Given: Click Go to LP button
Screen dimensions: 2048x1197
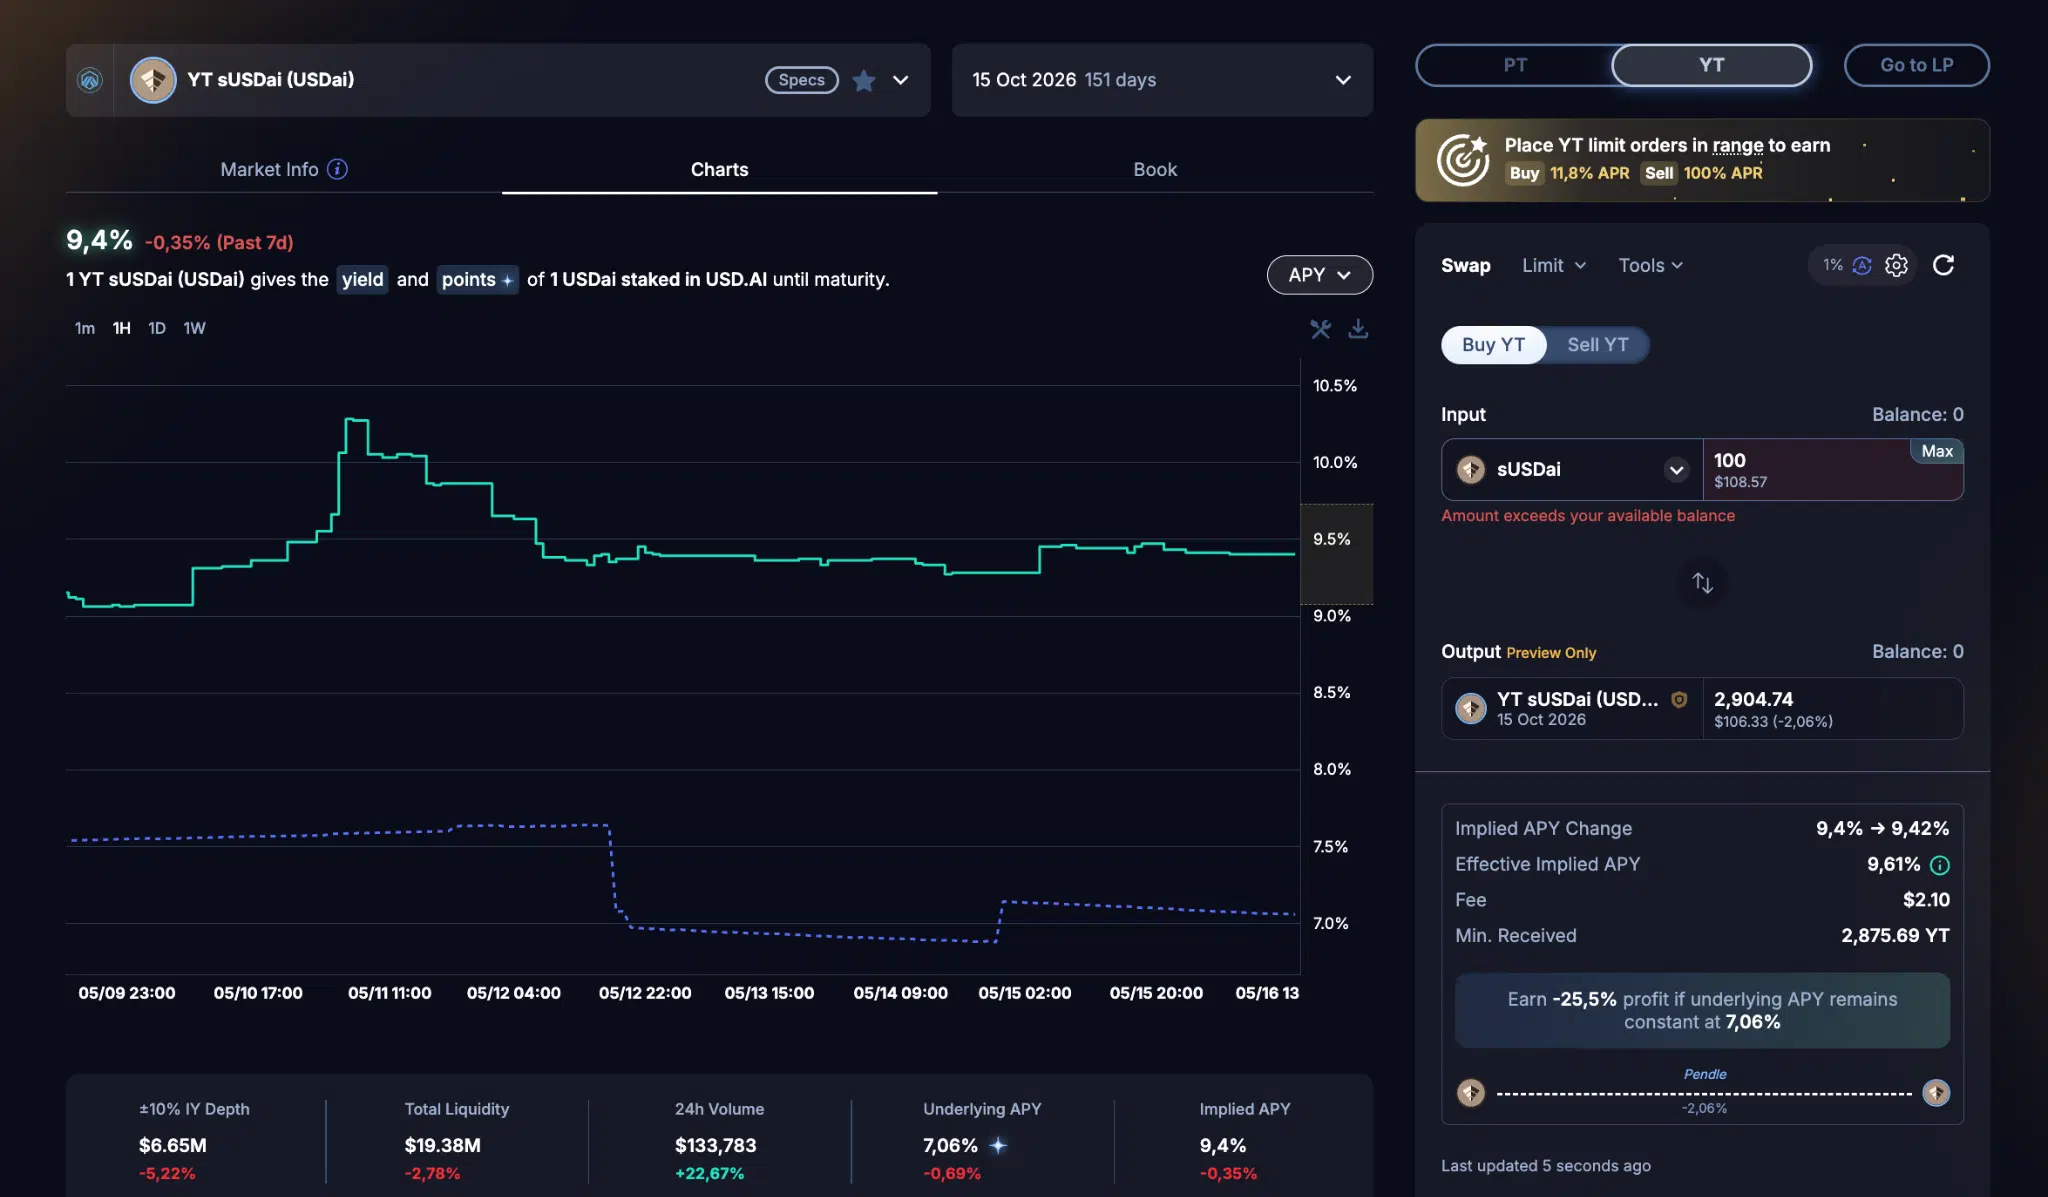Looking at the screenshot, I should [1916, 65].
